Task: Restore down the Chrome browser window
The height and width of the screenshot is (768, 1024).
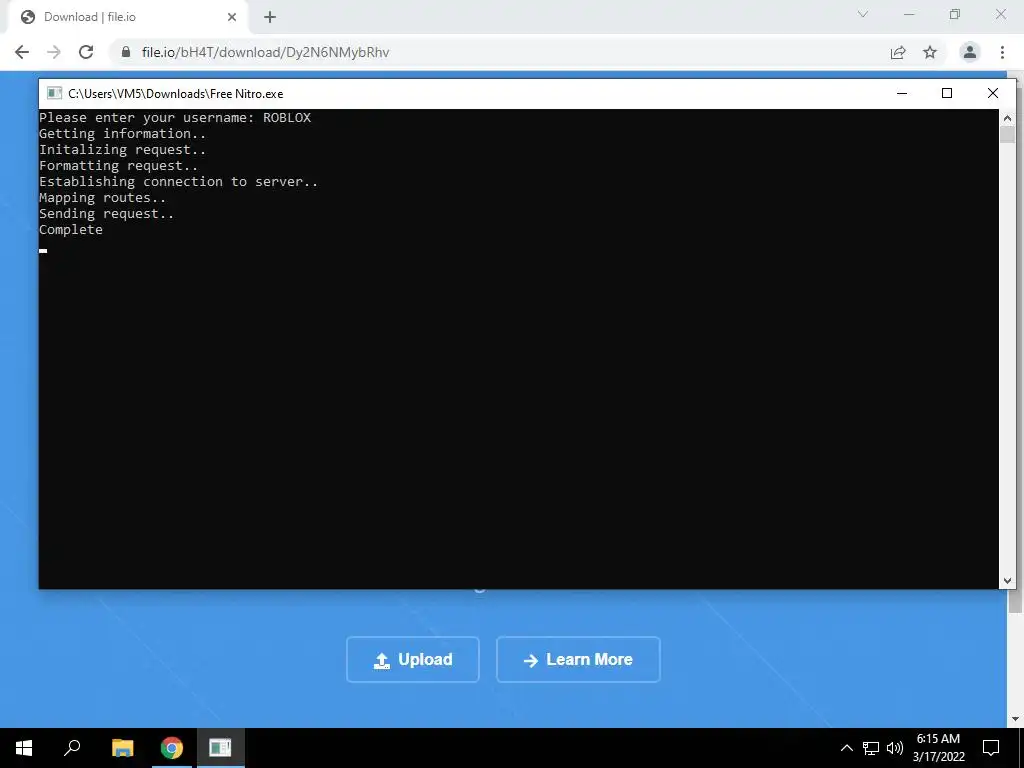Action: pyautogui.click(x=955, y=14)
